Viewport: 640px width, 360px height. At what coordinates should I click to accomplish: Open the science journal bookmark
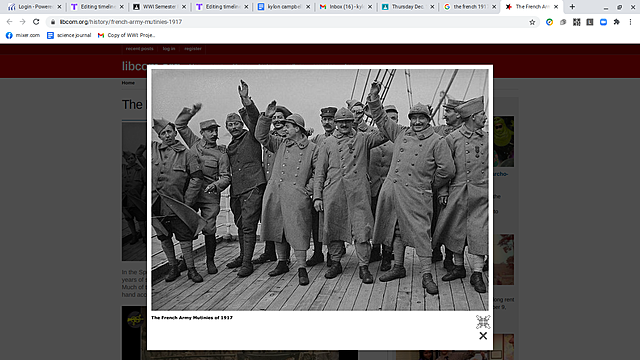[69, 36]
